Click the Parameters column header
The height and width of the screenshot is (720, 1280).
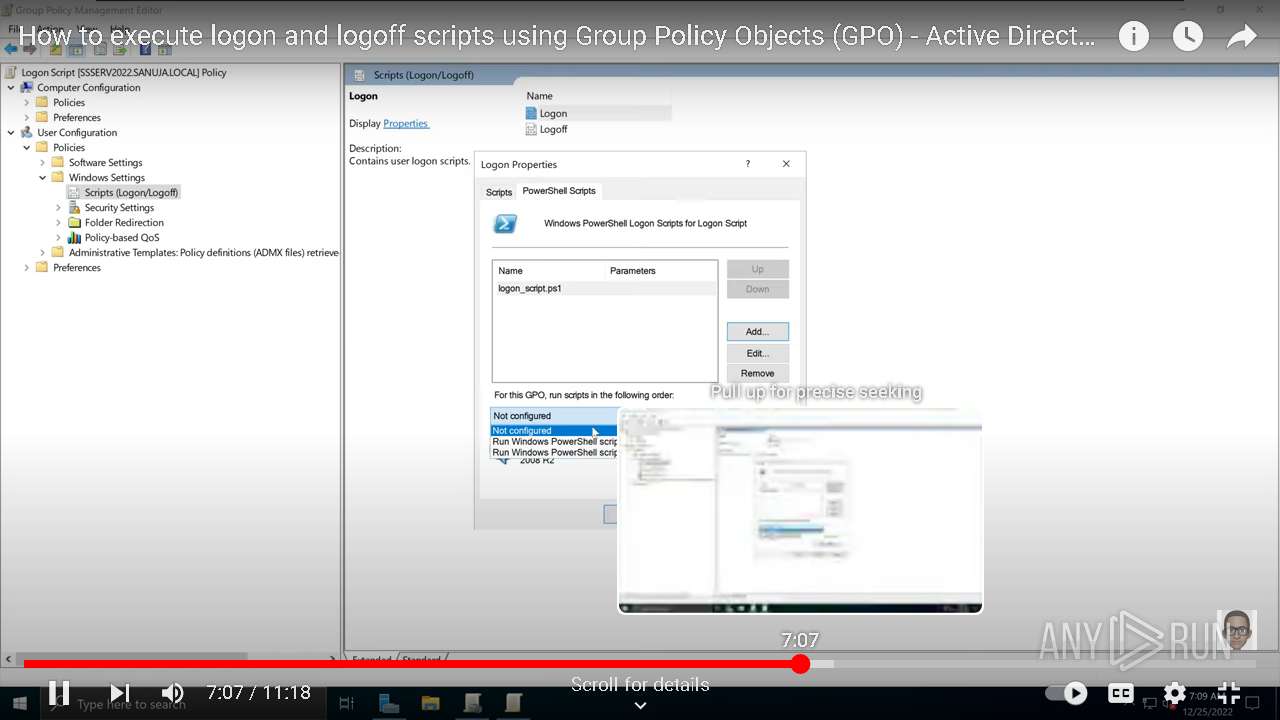pos(633,271)
